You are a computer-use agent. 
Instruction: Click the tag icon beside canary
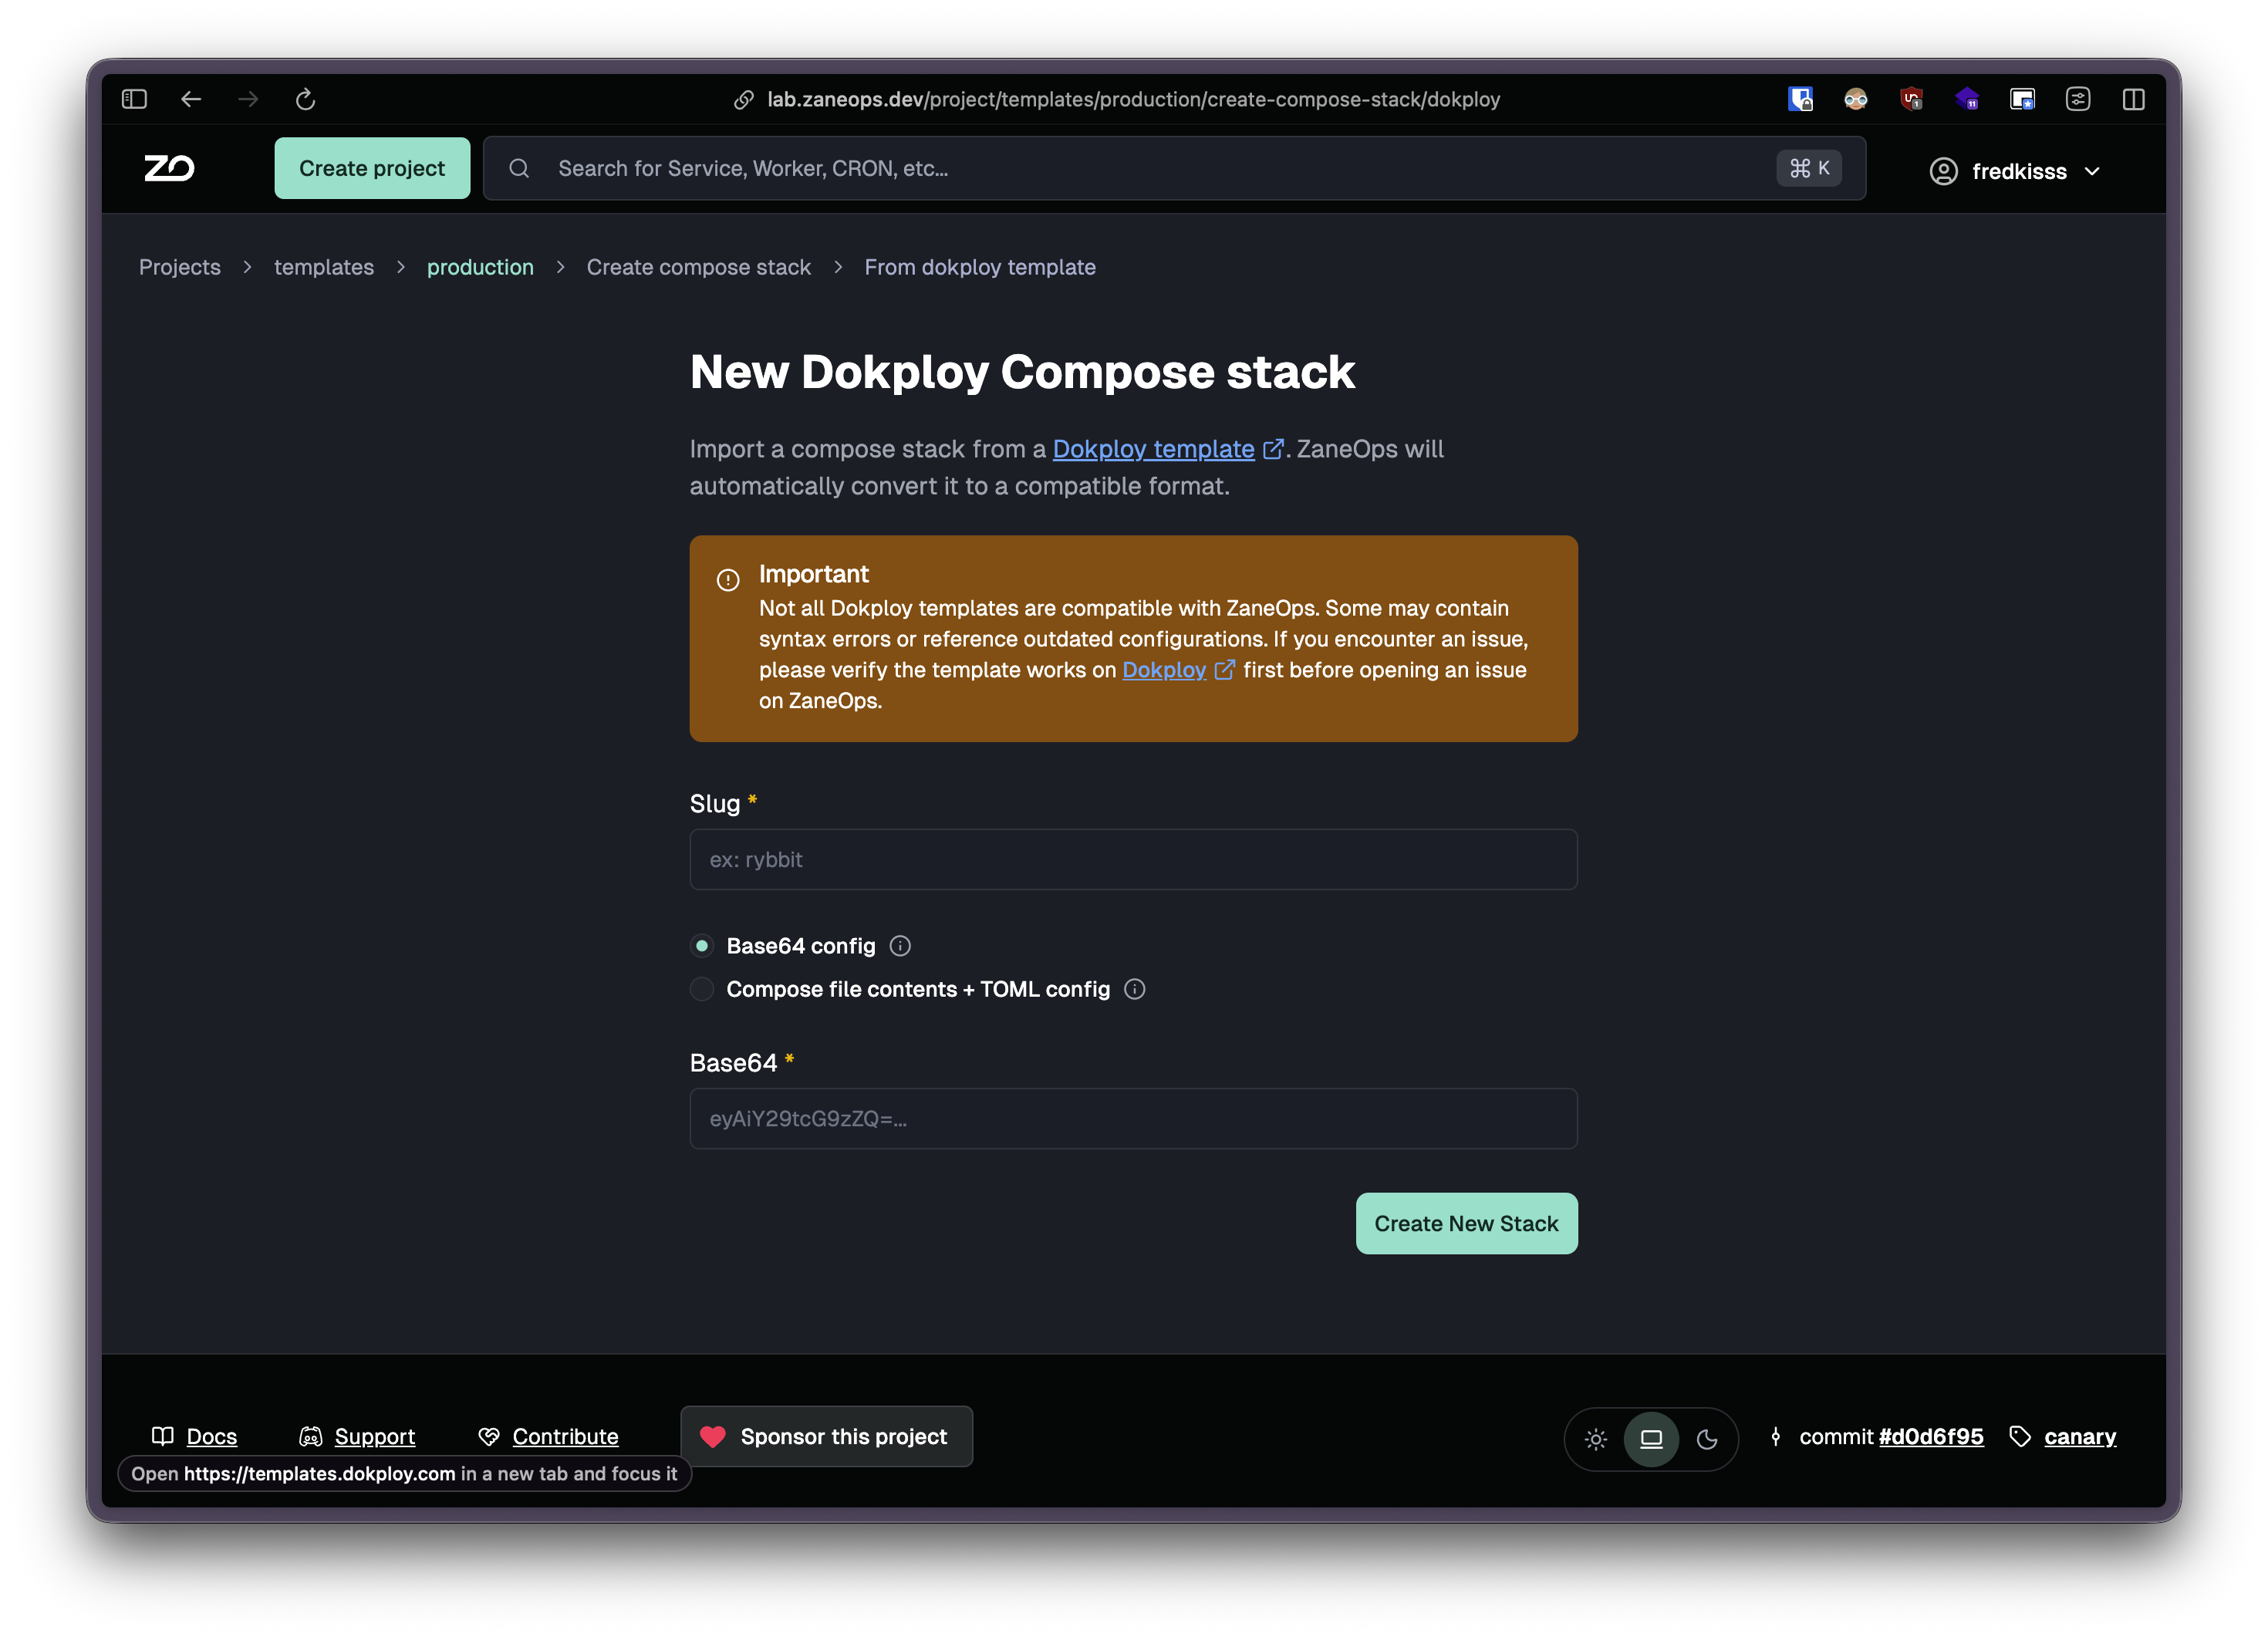pyautogui.click(x=2020, y=1437)
